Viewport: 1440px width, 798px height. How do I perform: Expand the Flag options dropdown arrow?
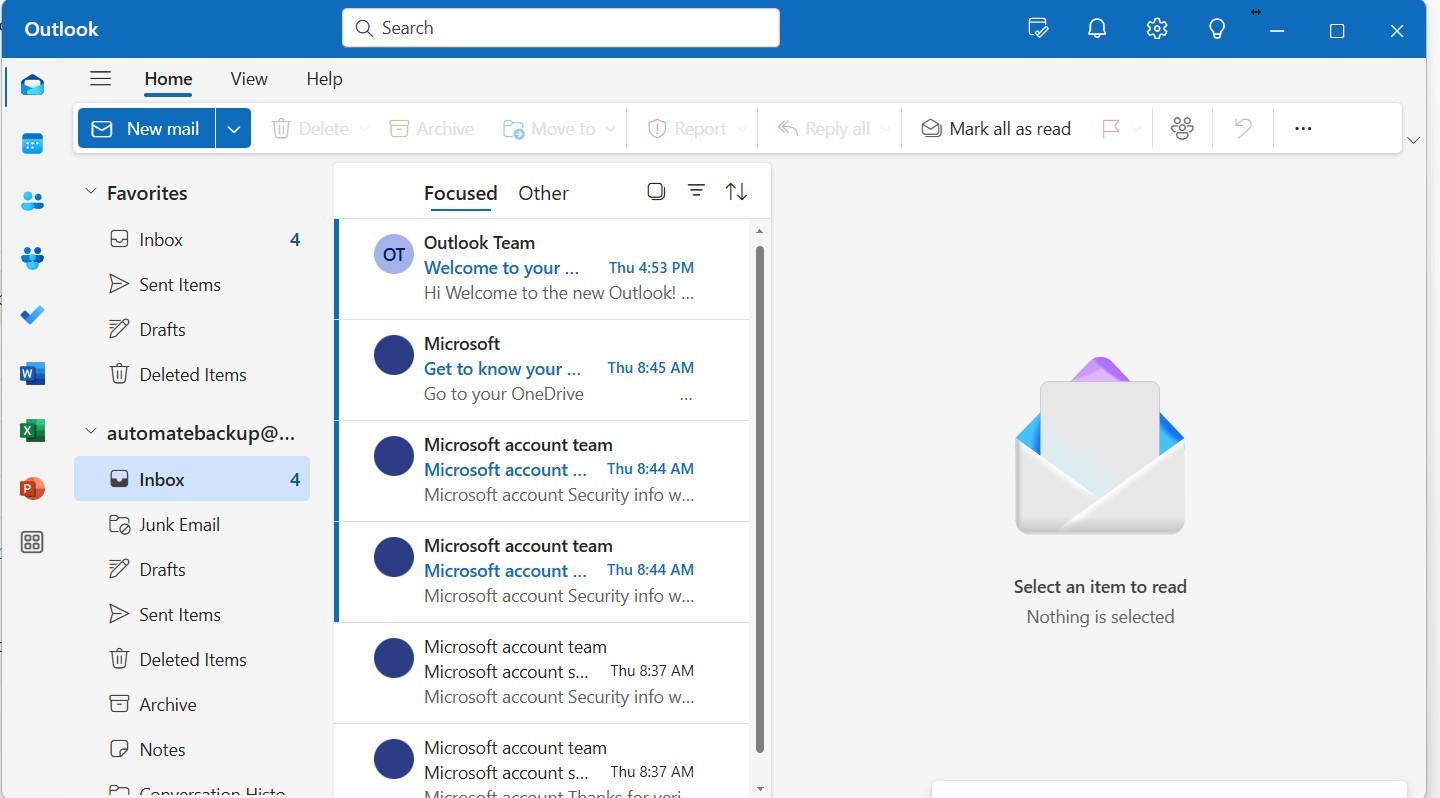coord(1136,129)
